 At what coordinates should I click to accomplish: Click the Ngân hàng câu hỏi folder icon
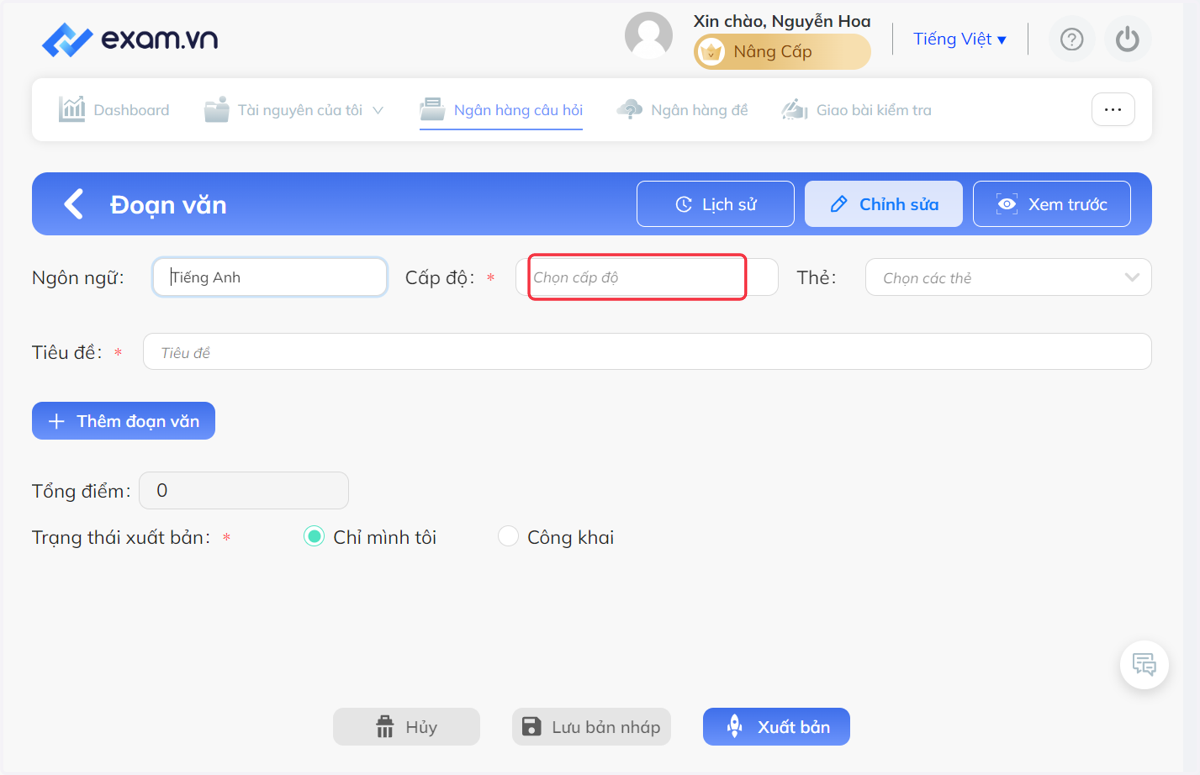[432, 109]
